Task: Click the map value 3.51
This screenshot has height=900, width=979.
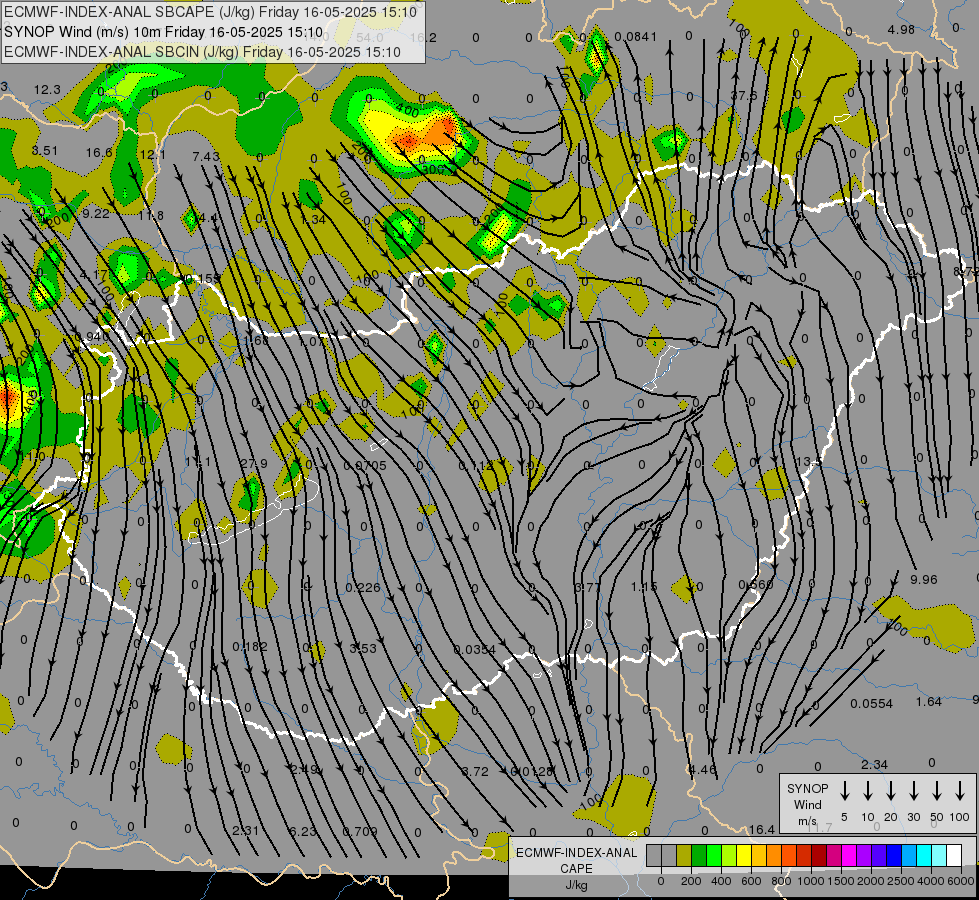Action: pyautogui.click(x=44, y=151)
